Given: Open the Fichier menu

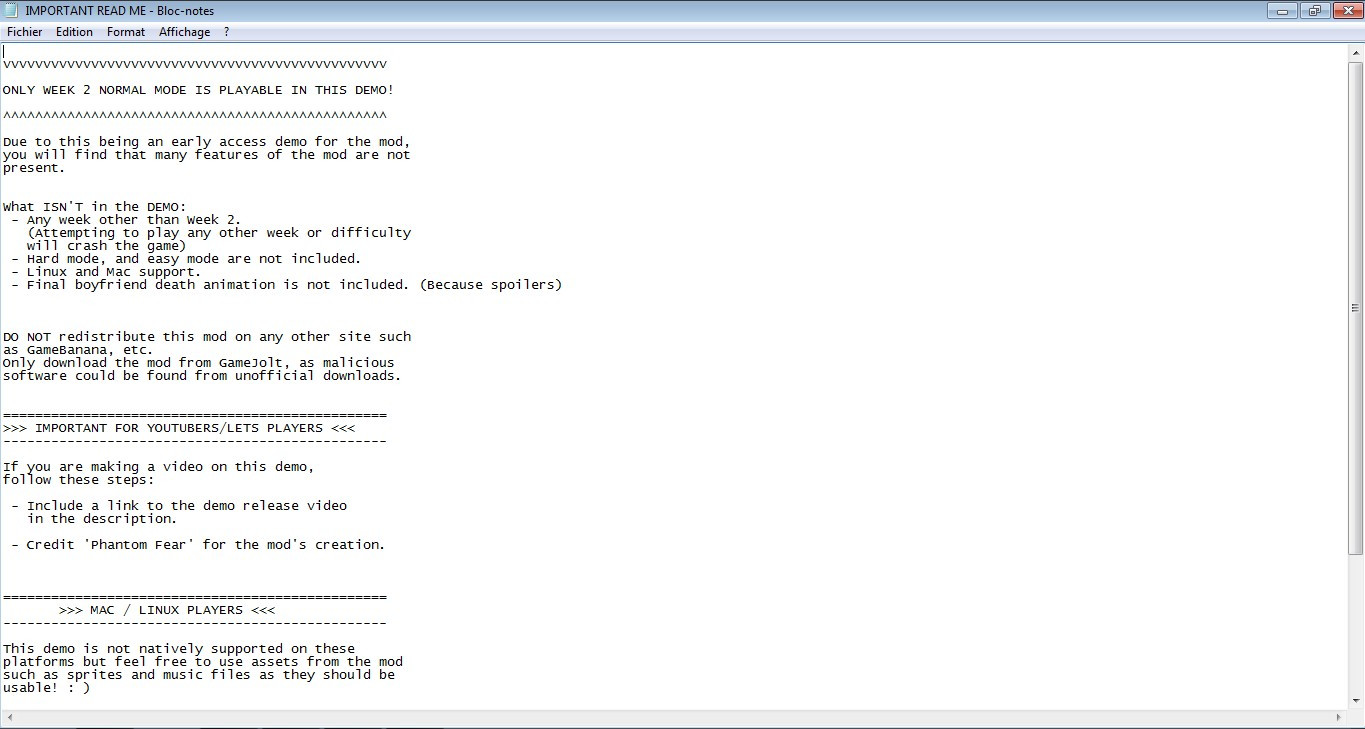Looking at the screenshot, I should 25,32.
